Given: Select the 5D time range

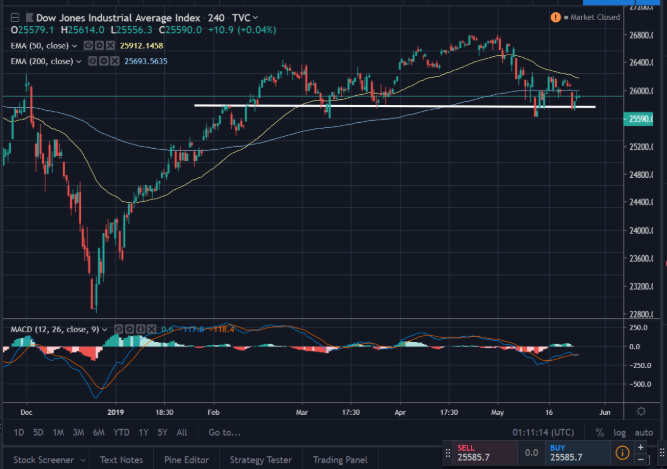Looking at the screenshot, I should point(38,432).
